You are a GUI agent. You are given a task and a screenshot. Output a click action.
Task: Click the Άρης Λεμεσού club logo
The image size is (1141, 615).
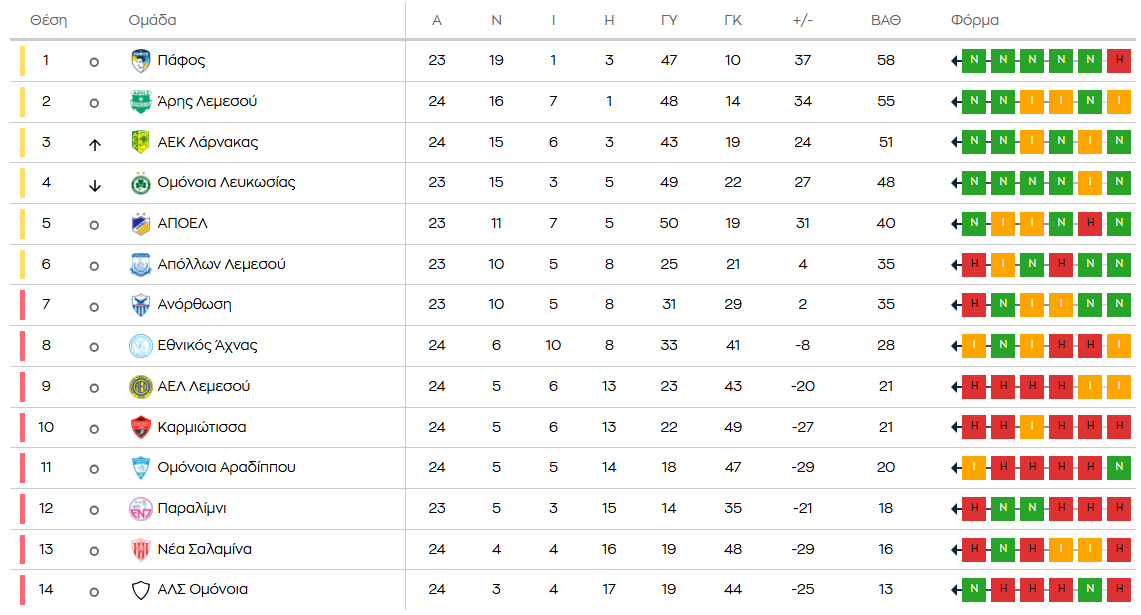[x=141, y=102]
